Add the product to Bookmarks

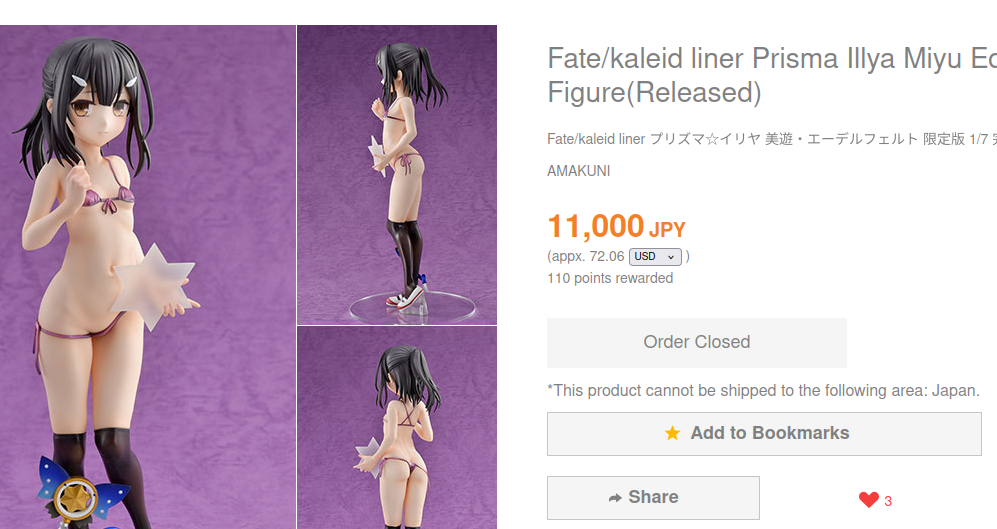764,434
